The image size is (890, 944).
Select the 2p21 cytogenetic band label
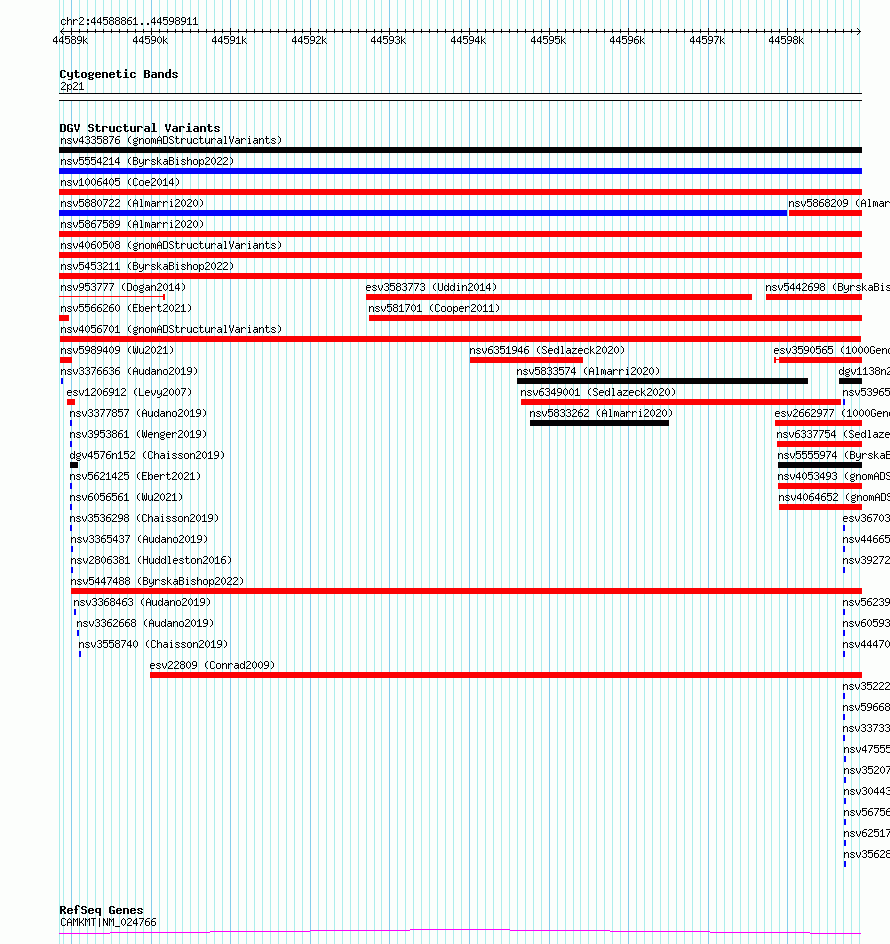coord(72,87)
